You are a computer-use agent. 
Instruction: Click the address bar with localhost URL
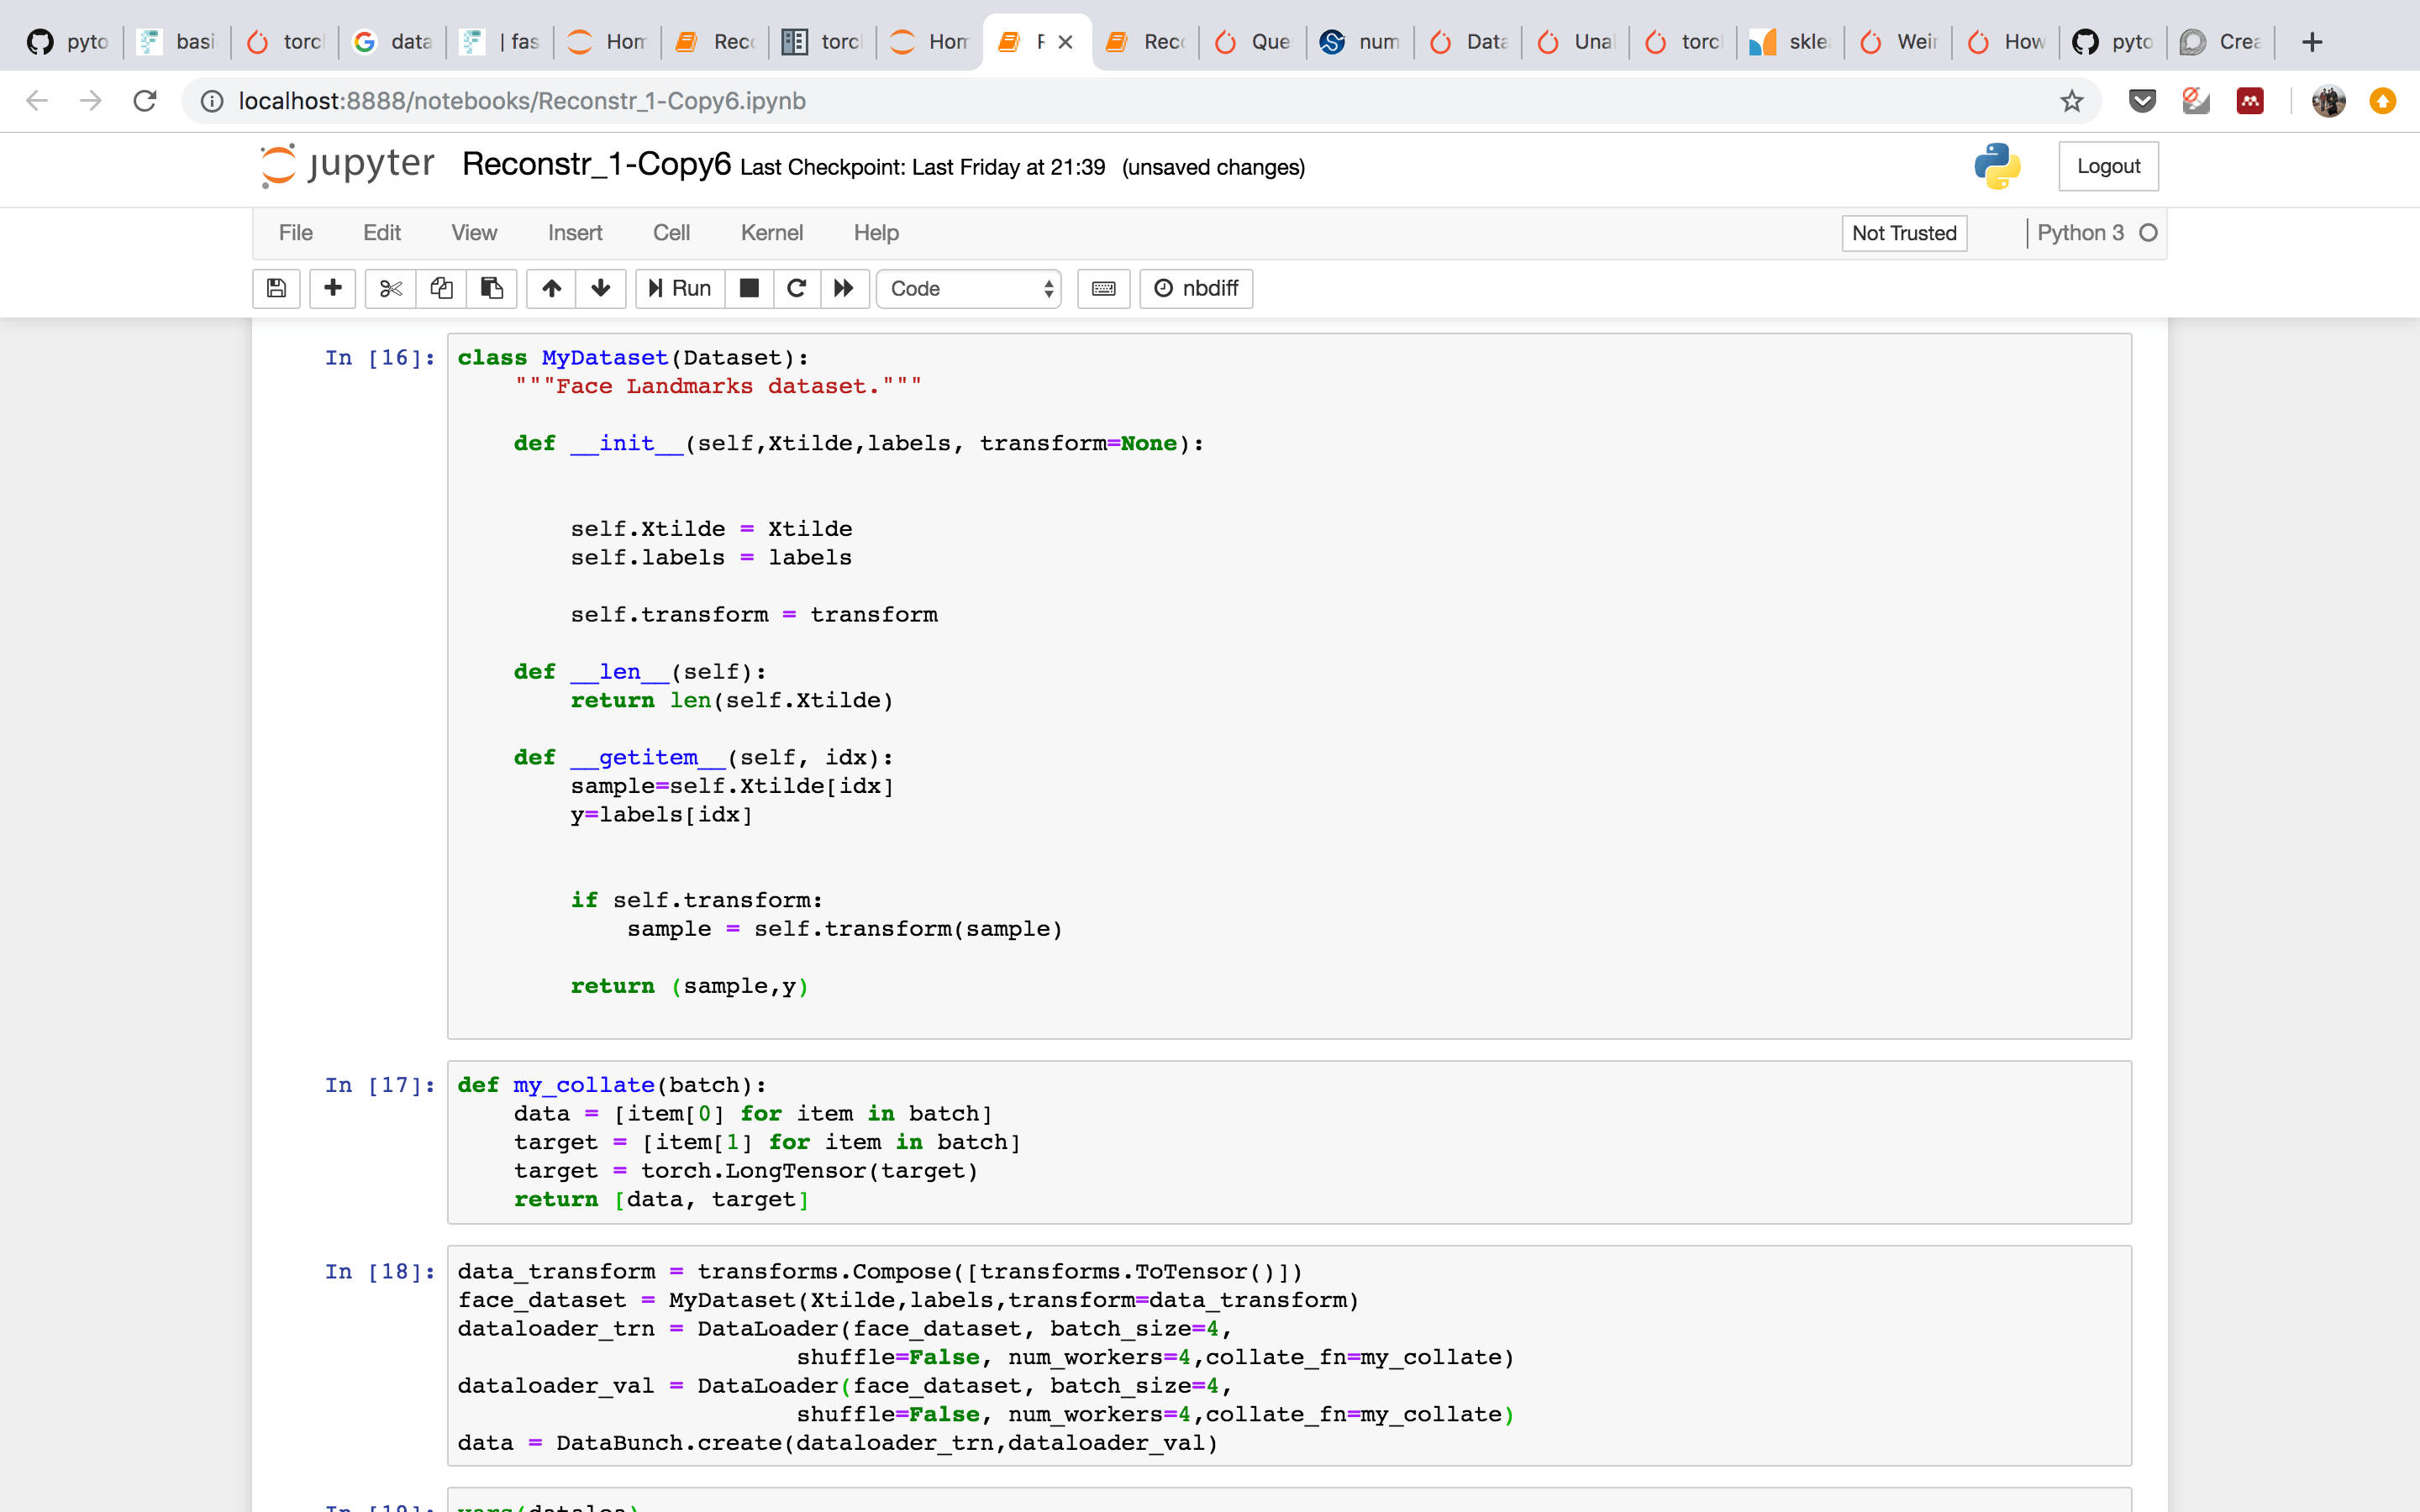1140,101
